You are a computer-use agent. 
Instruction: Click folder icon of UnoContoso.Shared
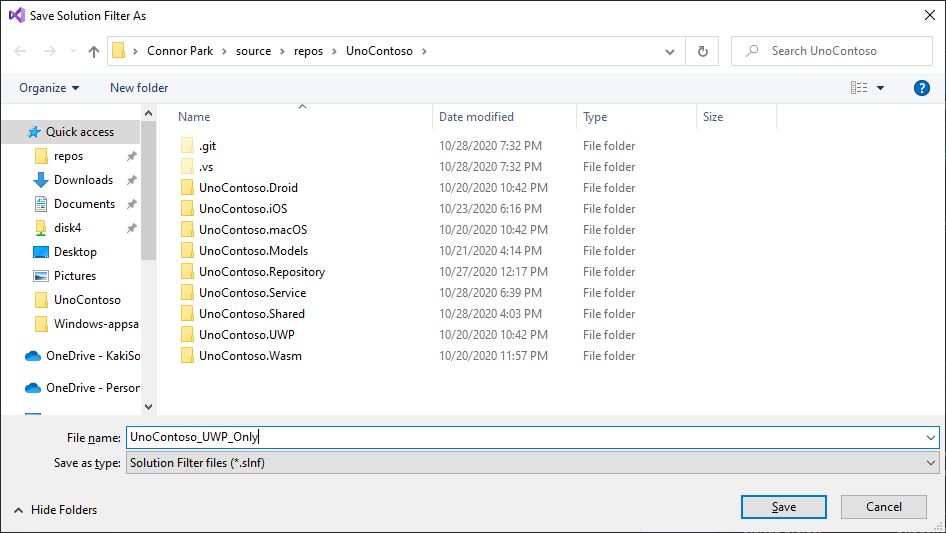point(187,314)
